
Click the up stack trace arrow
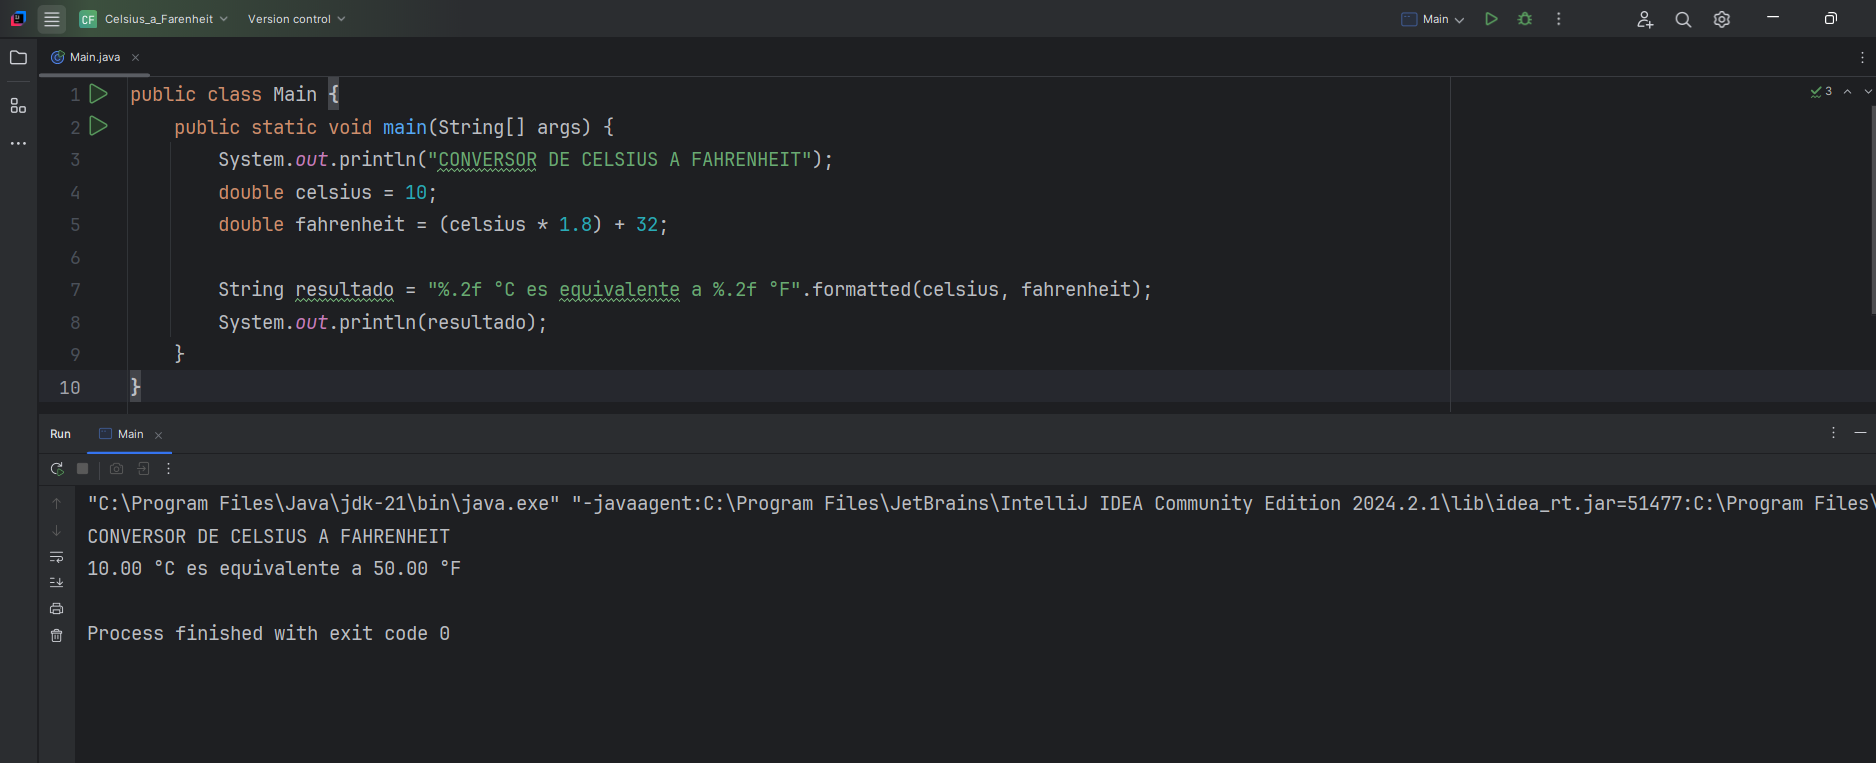click(57, 503)
